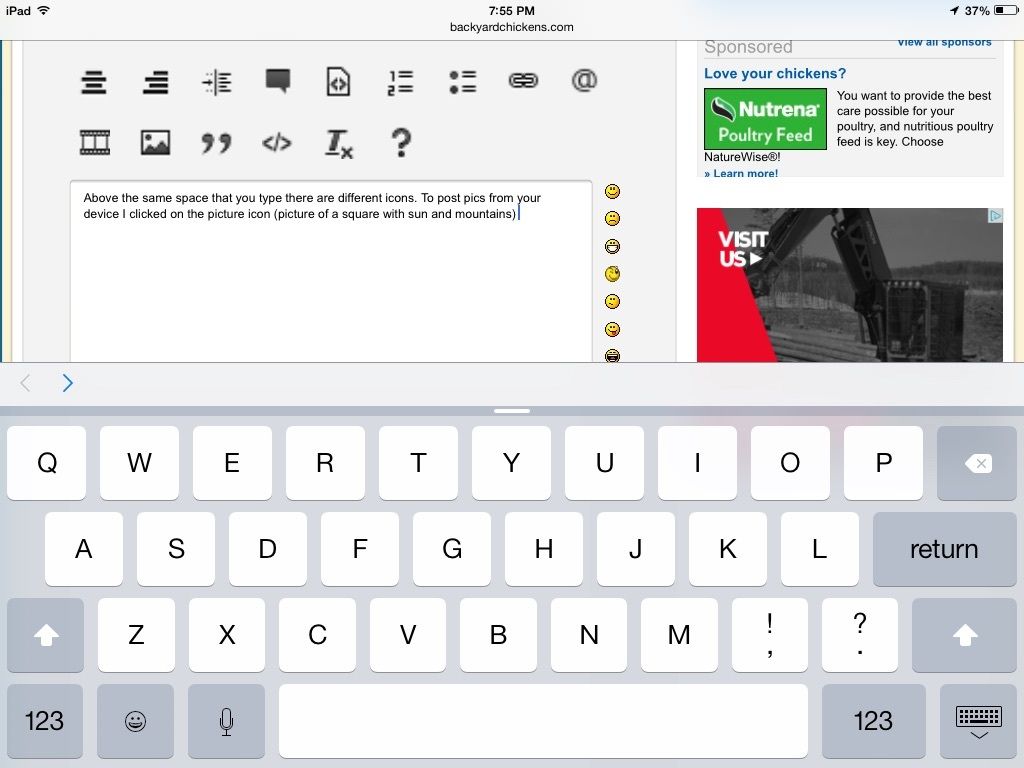Hide the on-screen keyboard
This screenshot has width=1024, height=768.
point(978,721)
